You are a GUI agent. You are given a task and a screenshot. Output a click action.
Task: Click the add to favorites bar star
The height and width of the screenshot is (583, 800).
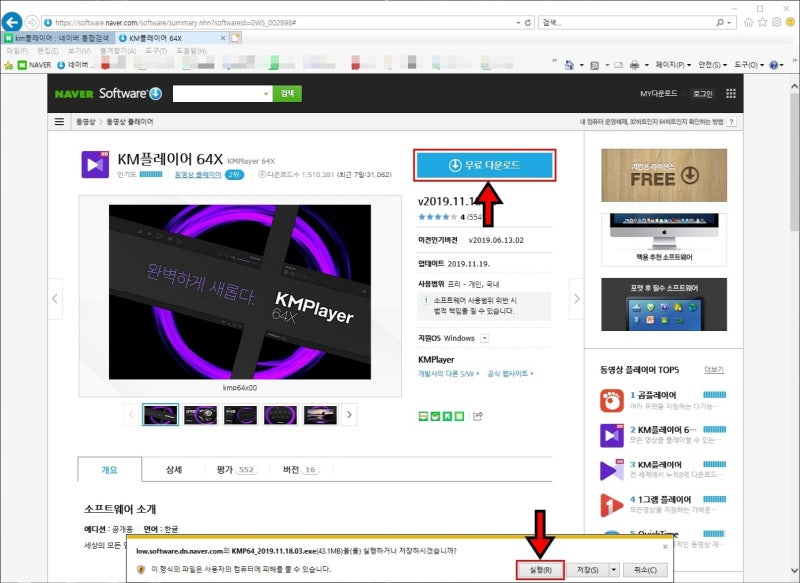coord(8,65)
